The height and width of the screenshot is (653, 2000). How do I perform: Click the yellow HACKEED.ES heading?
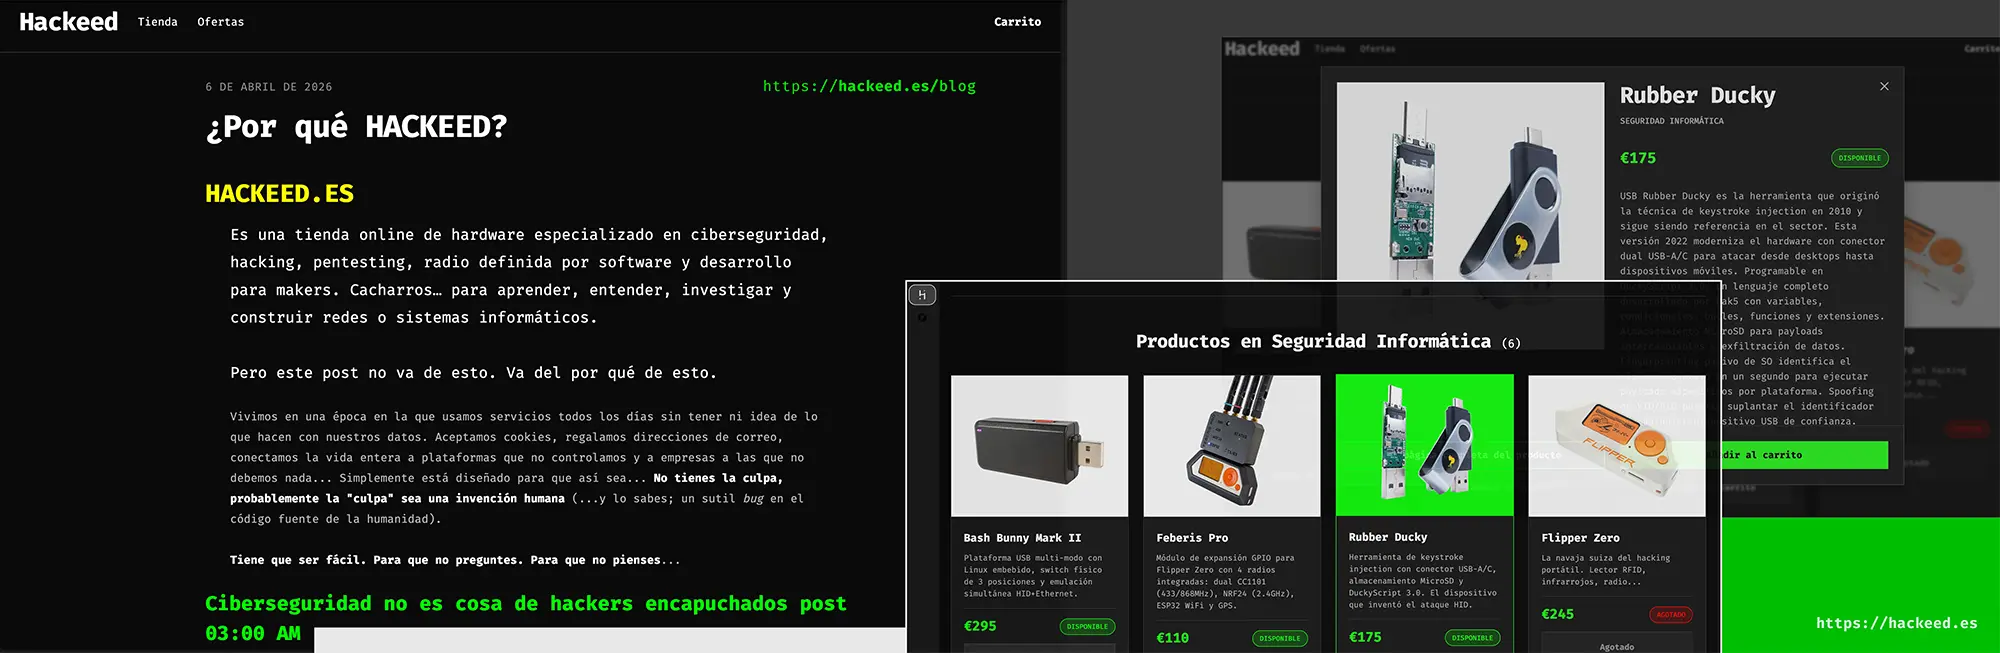click(x=279, y=193)
